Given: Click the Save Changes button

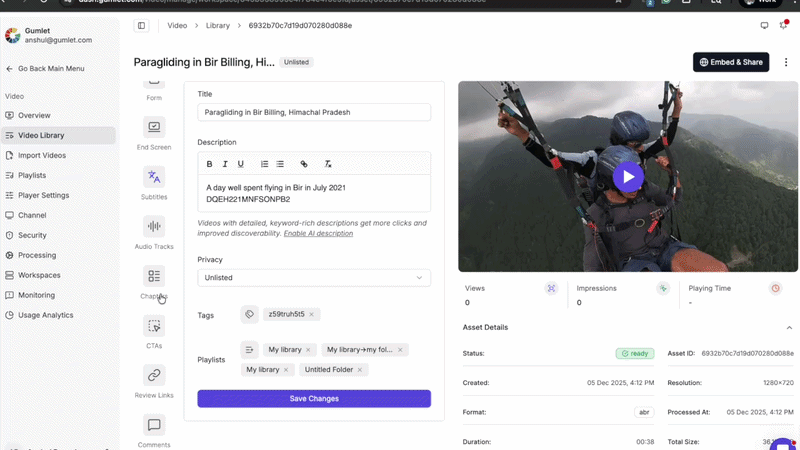Looking at the screenshot, I should [314, 399].
